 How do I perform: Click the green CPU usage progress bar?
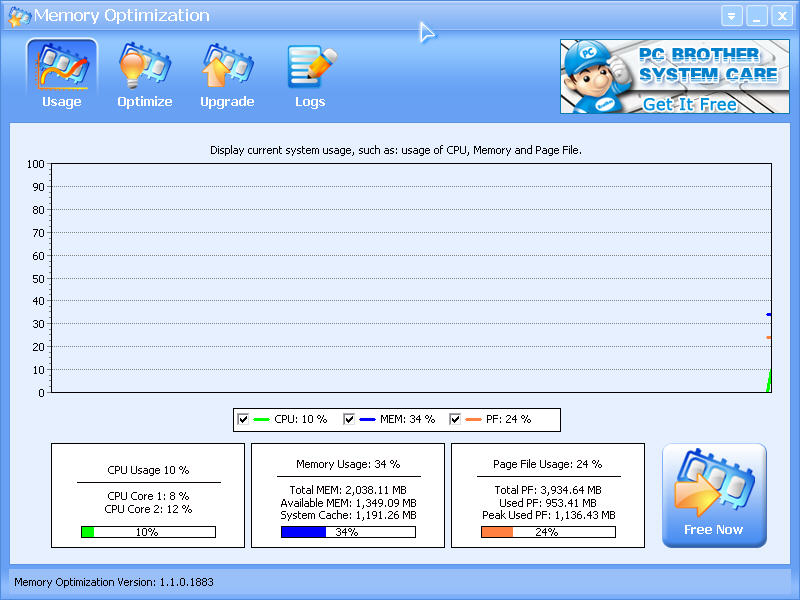point(148,532)
